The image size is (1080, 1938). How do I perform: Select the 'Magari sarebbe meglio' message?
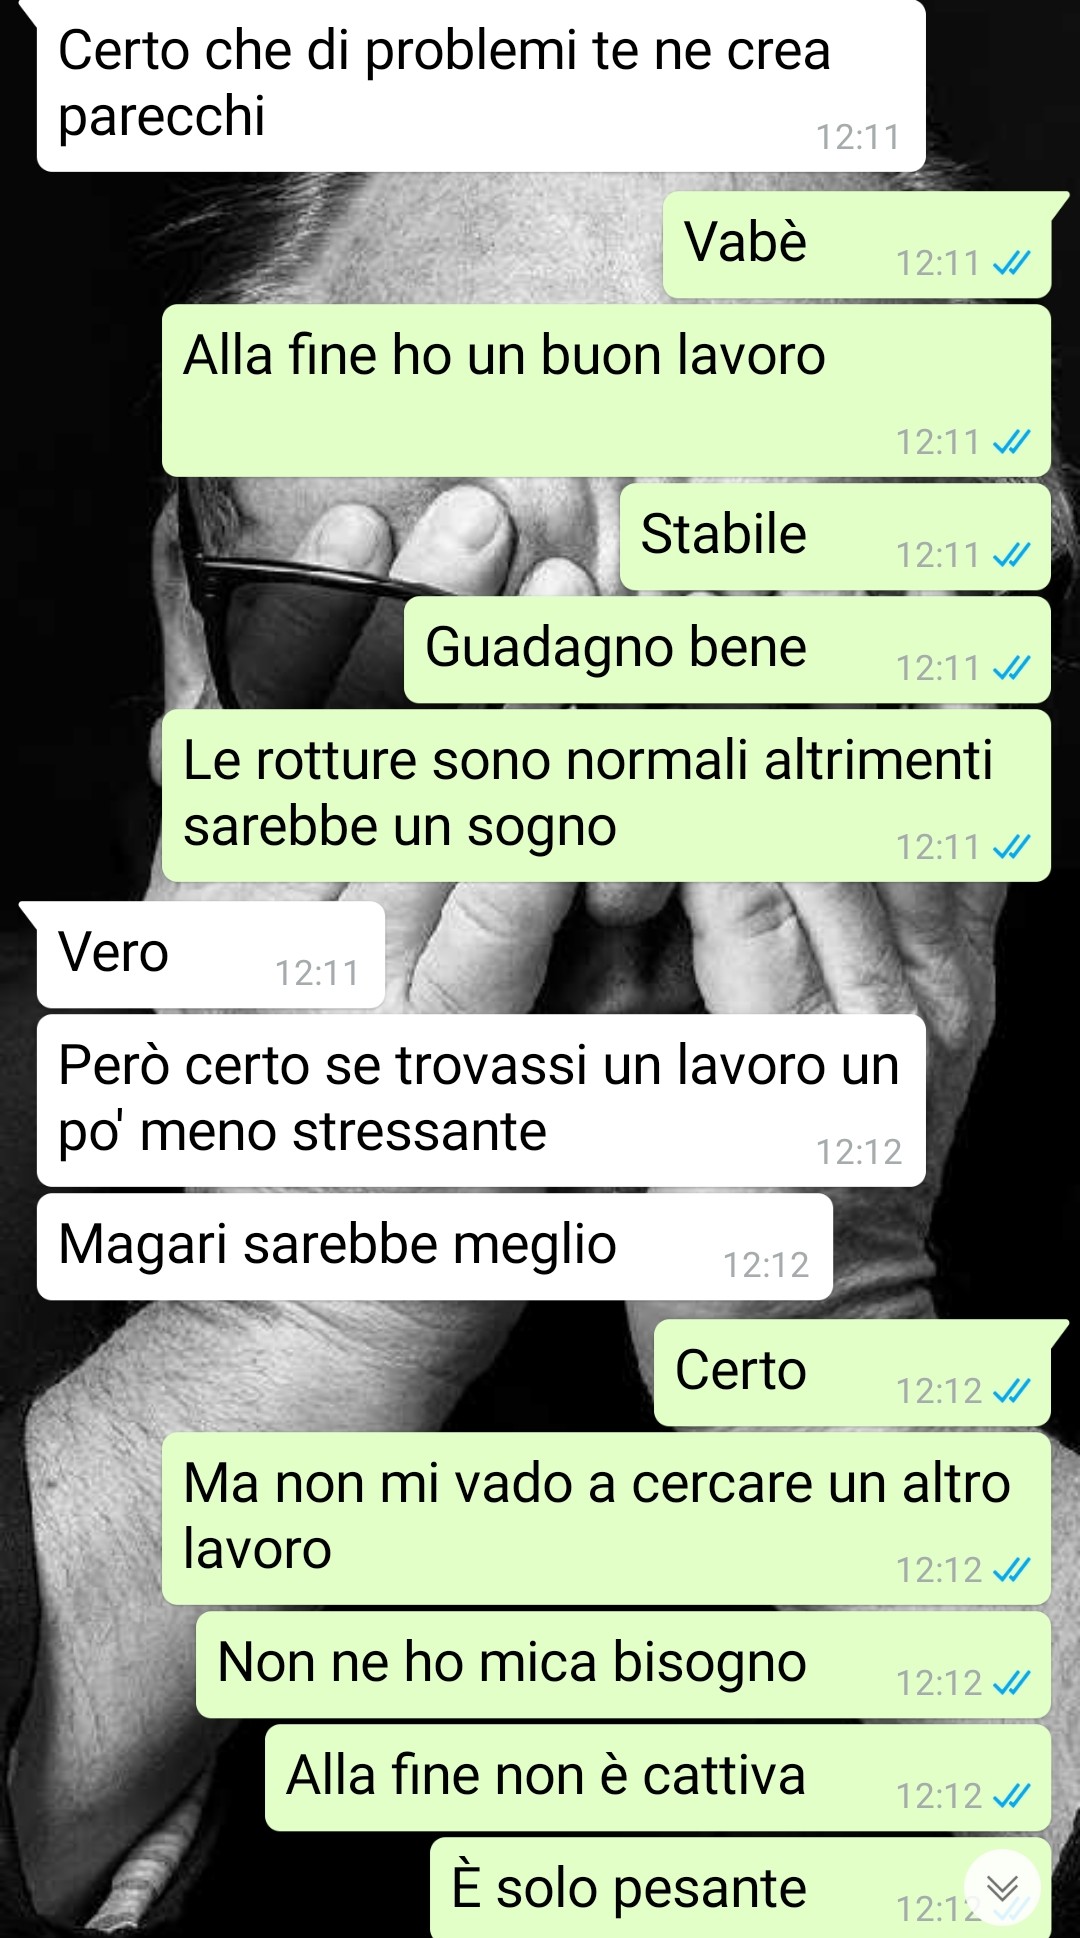pyautogui.click(x=434, y=1247)
